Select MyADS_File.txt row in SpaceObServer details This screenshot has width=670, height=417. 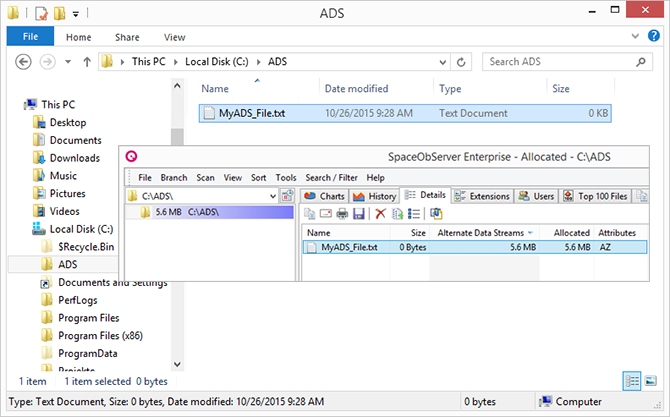click(475, 247)
